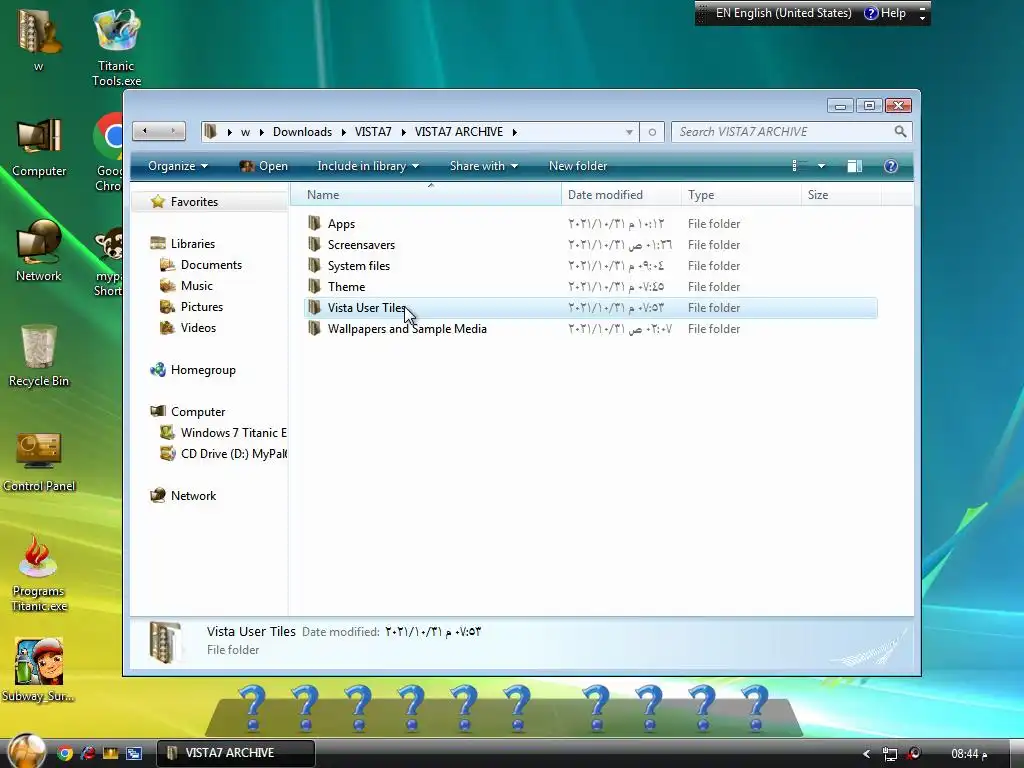Select the Wallpapers and Sample Media folder icon

click(x=314, y=328)
